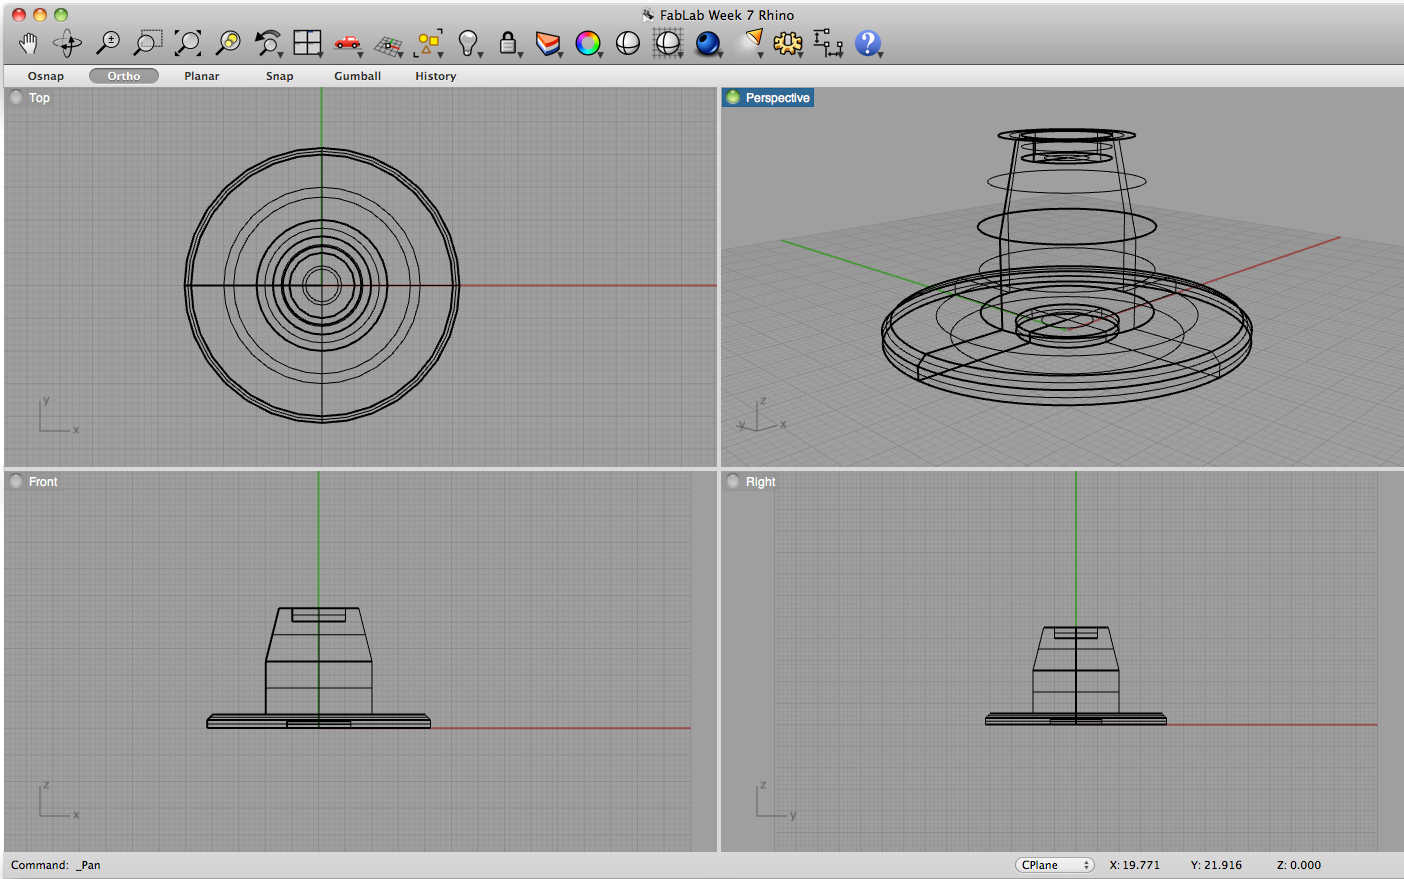1404x879 pixels.
Task: Select the Pan hand tool
Action: click(x=28, y=43)
